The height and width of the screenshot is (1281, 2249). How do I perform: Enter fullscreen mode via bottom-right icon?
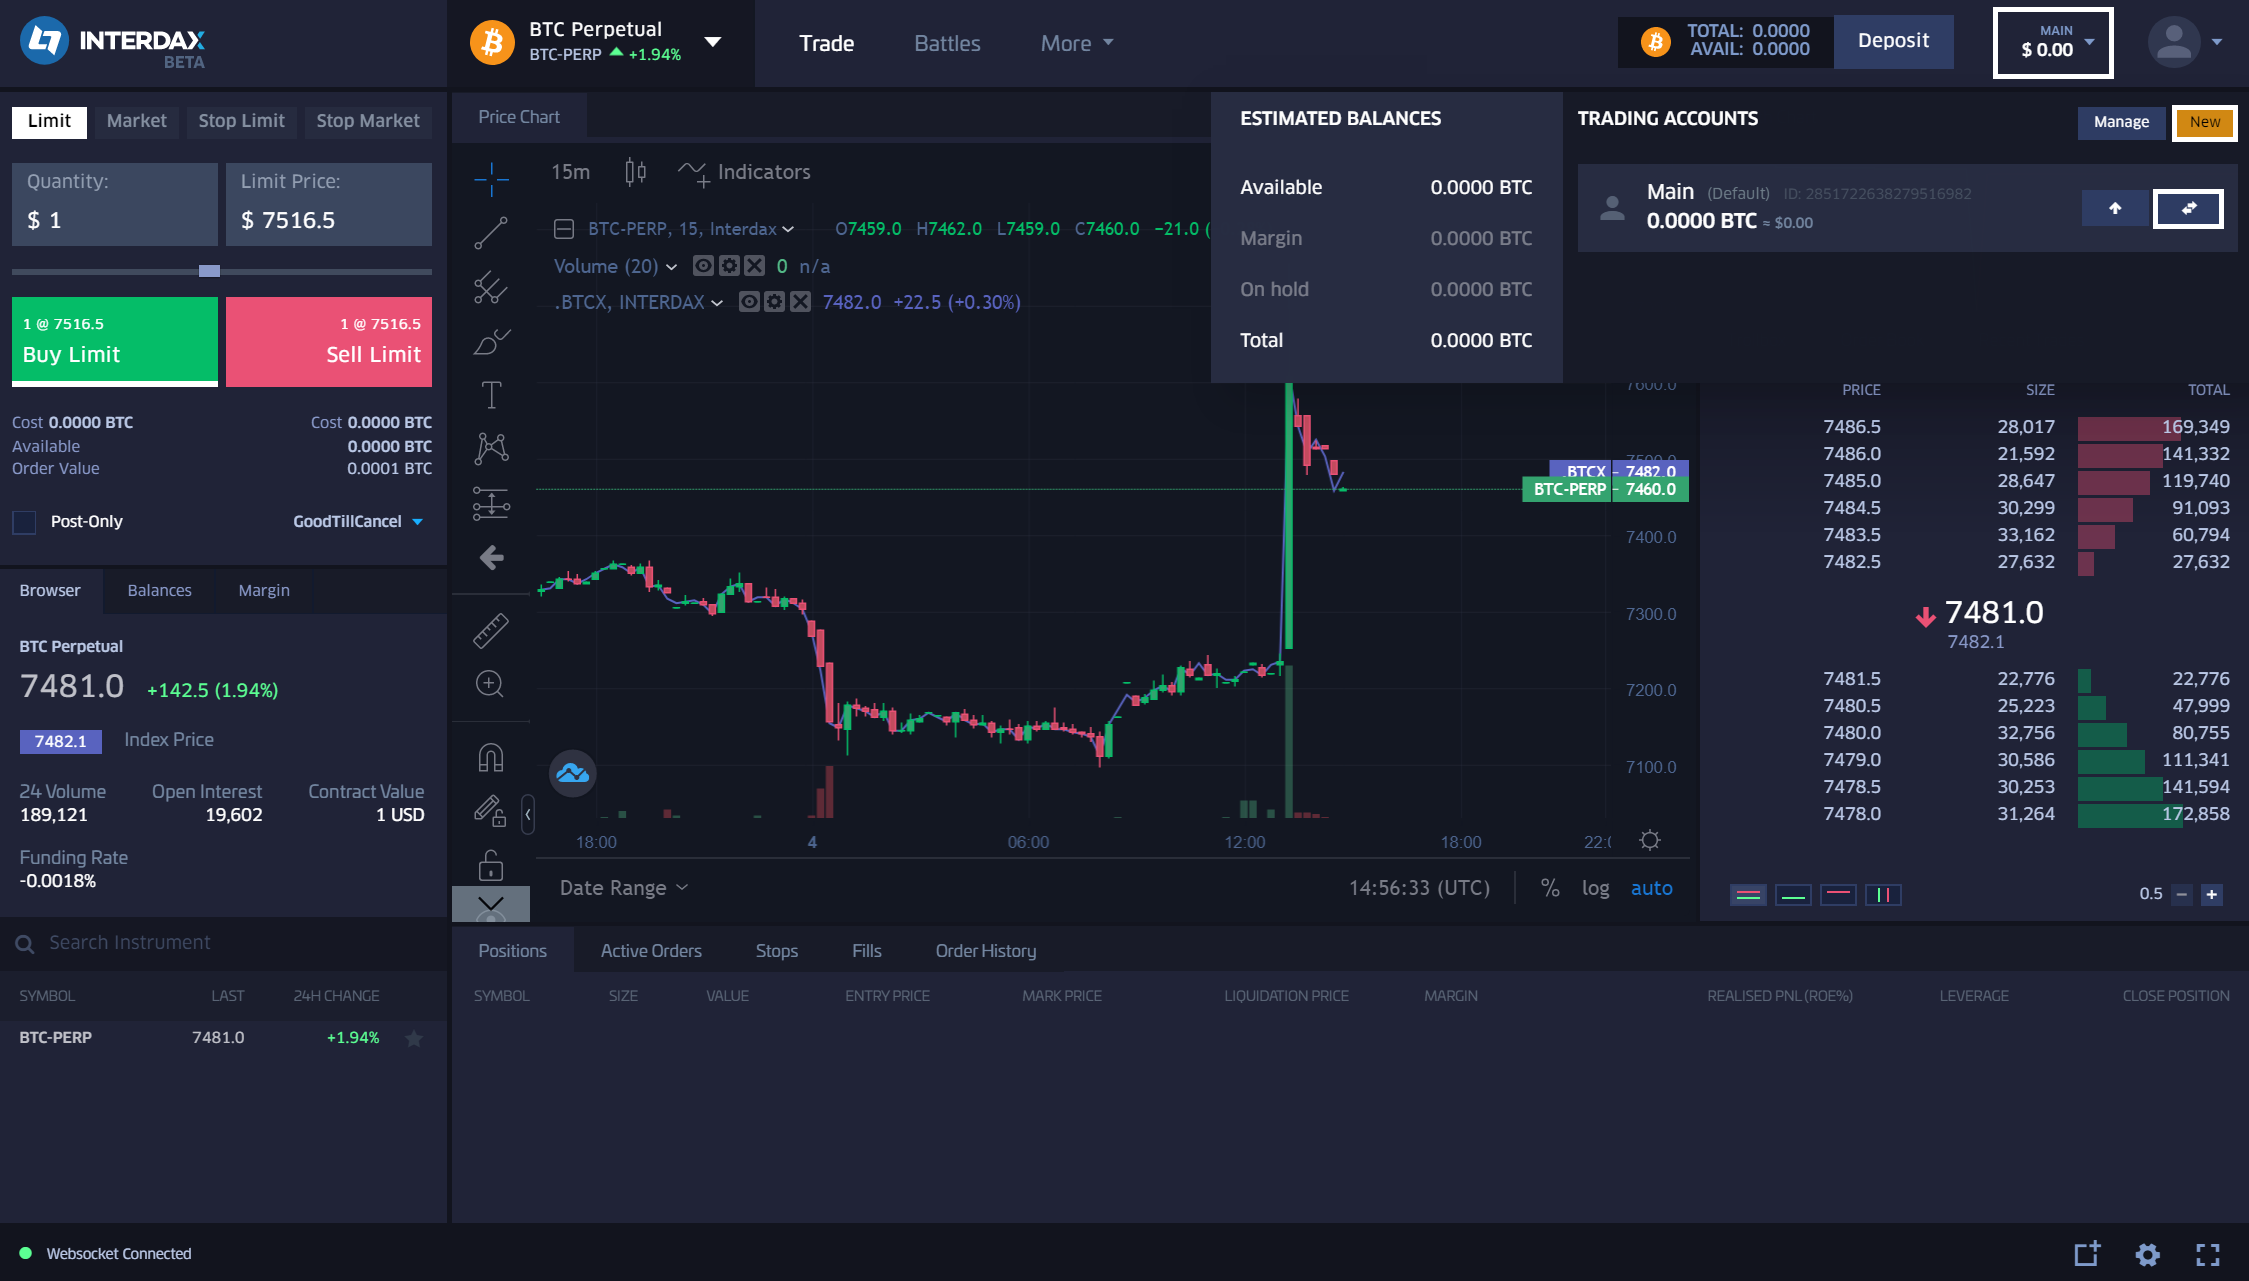click(2208, 1254)
